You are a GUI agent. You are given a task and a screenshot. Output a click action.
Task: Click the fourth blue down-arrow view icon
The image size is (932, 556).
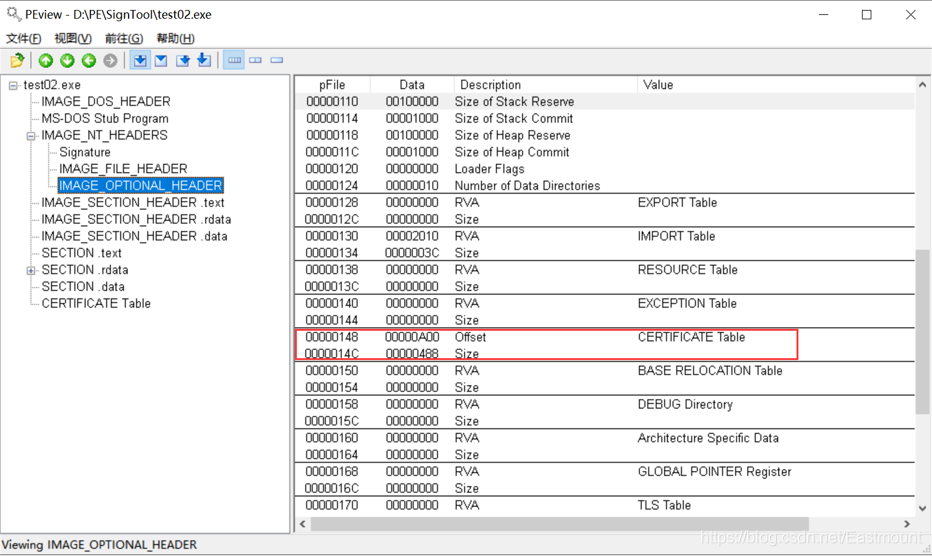[x=204, y=60]
